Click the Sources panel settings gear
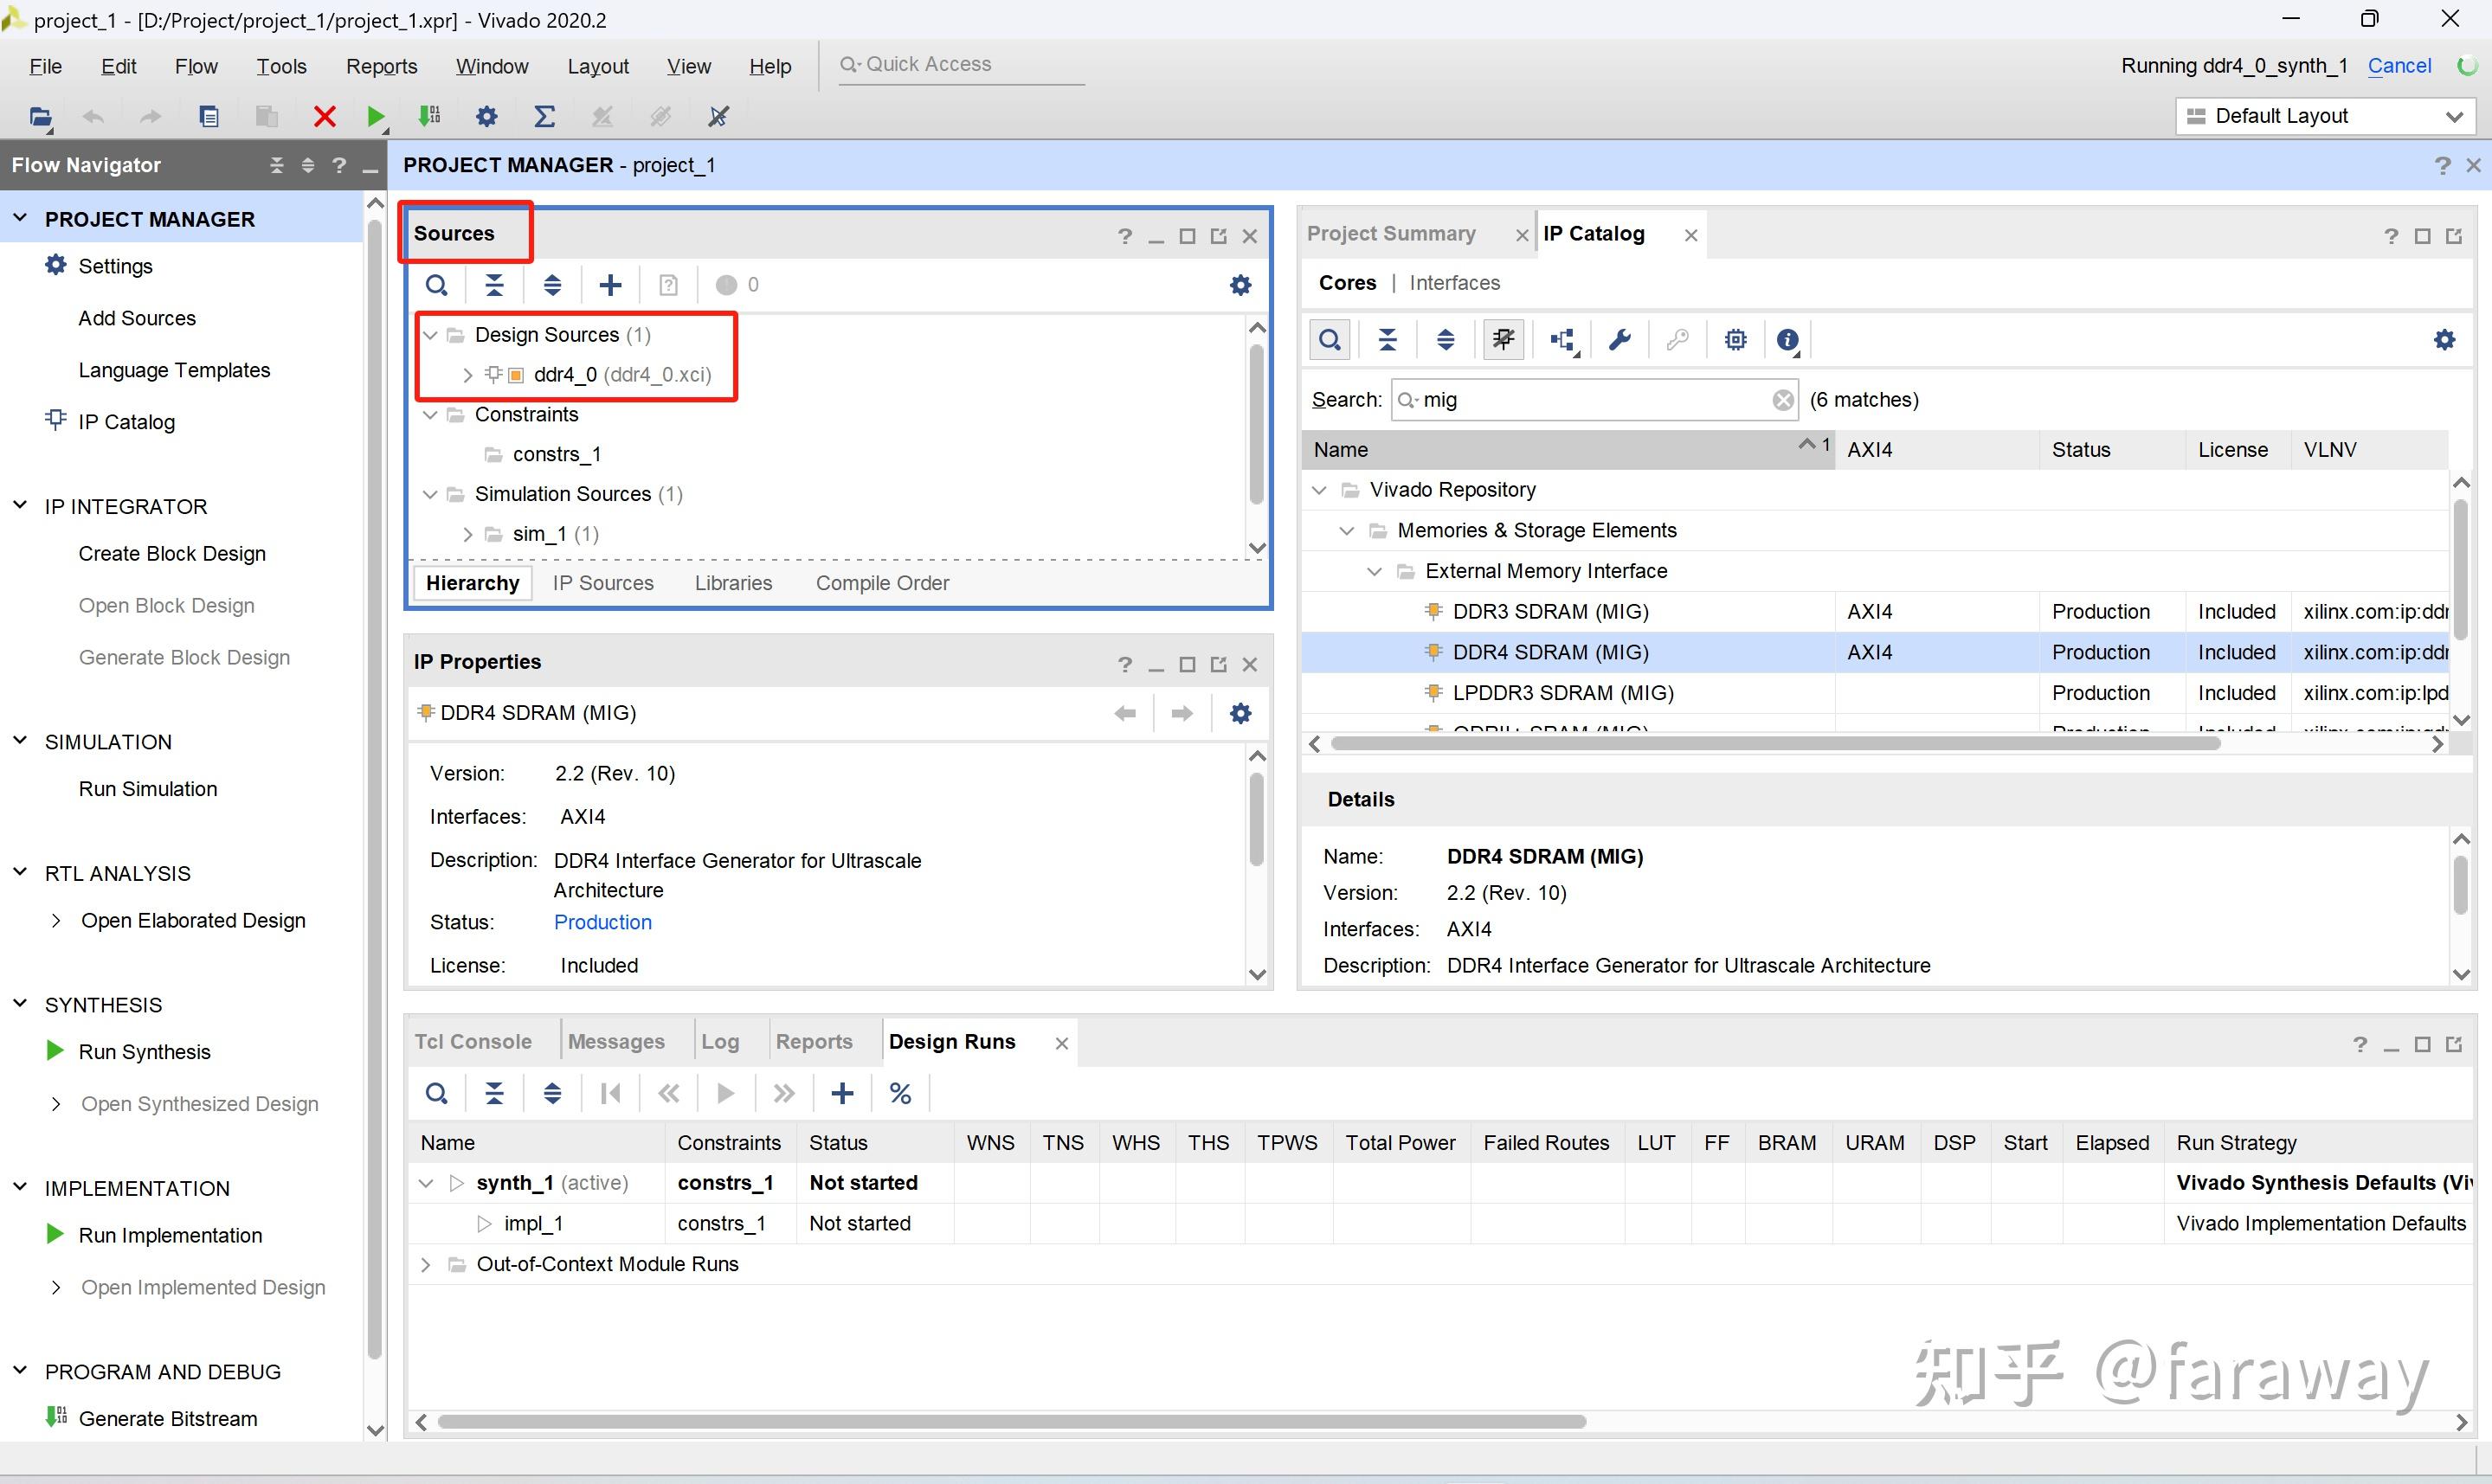Image resolution: width=2492 pixels, height=1484 pixels. 1240,285
